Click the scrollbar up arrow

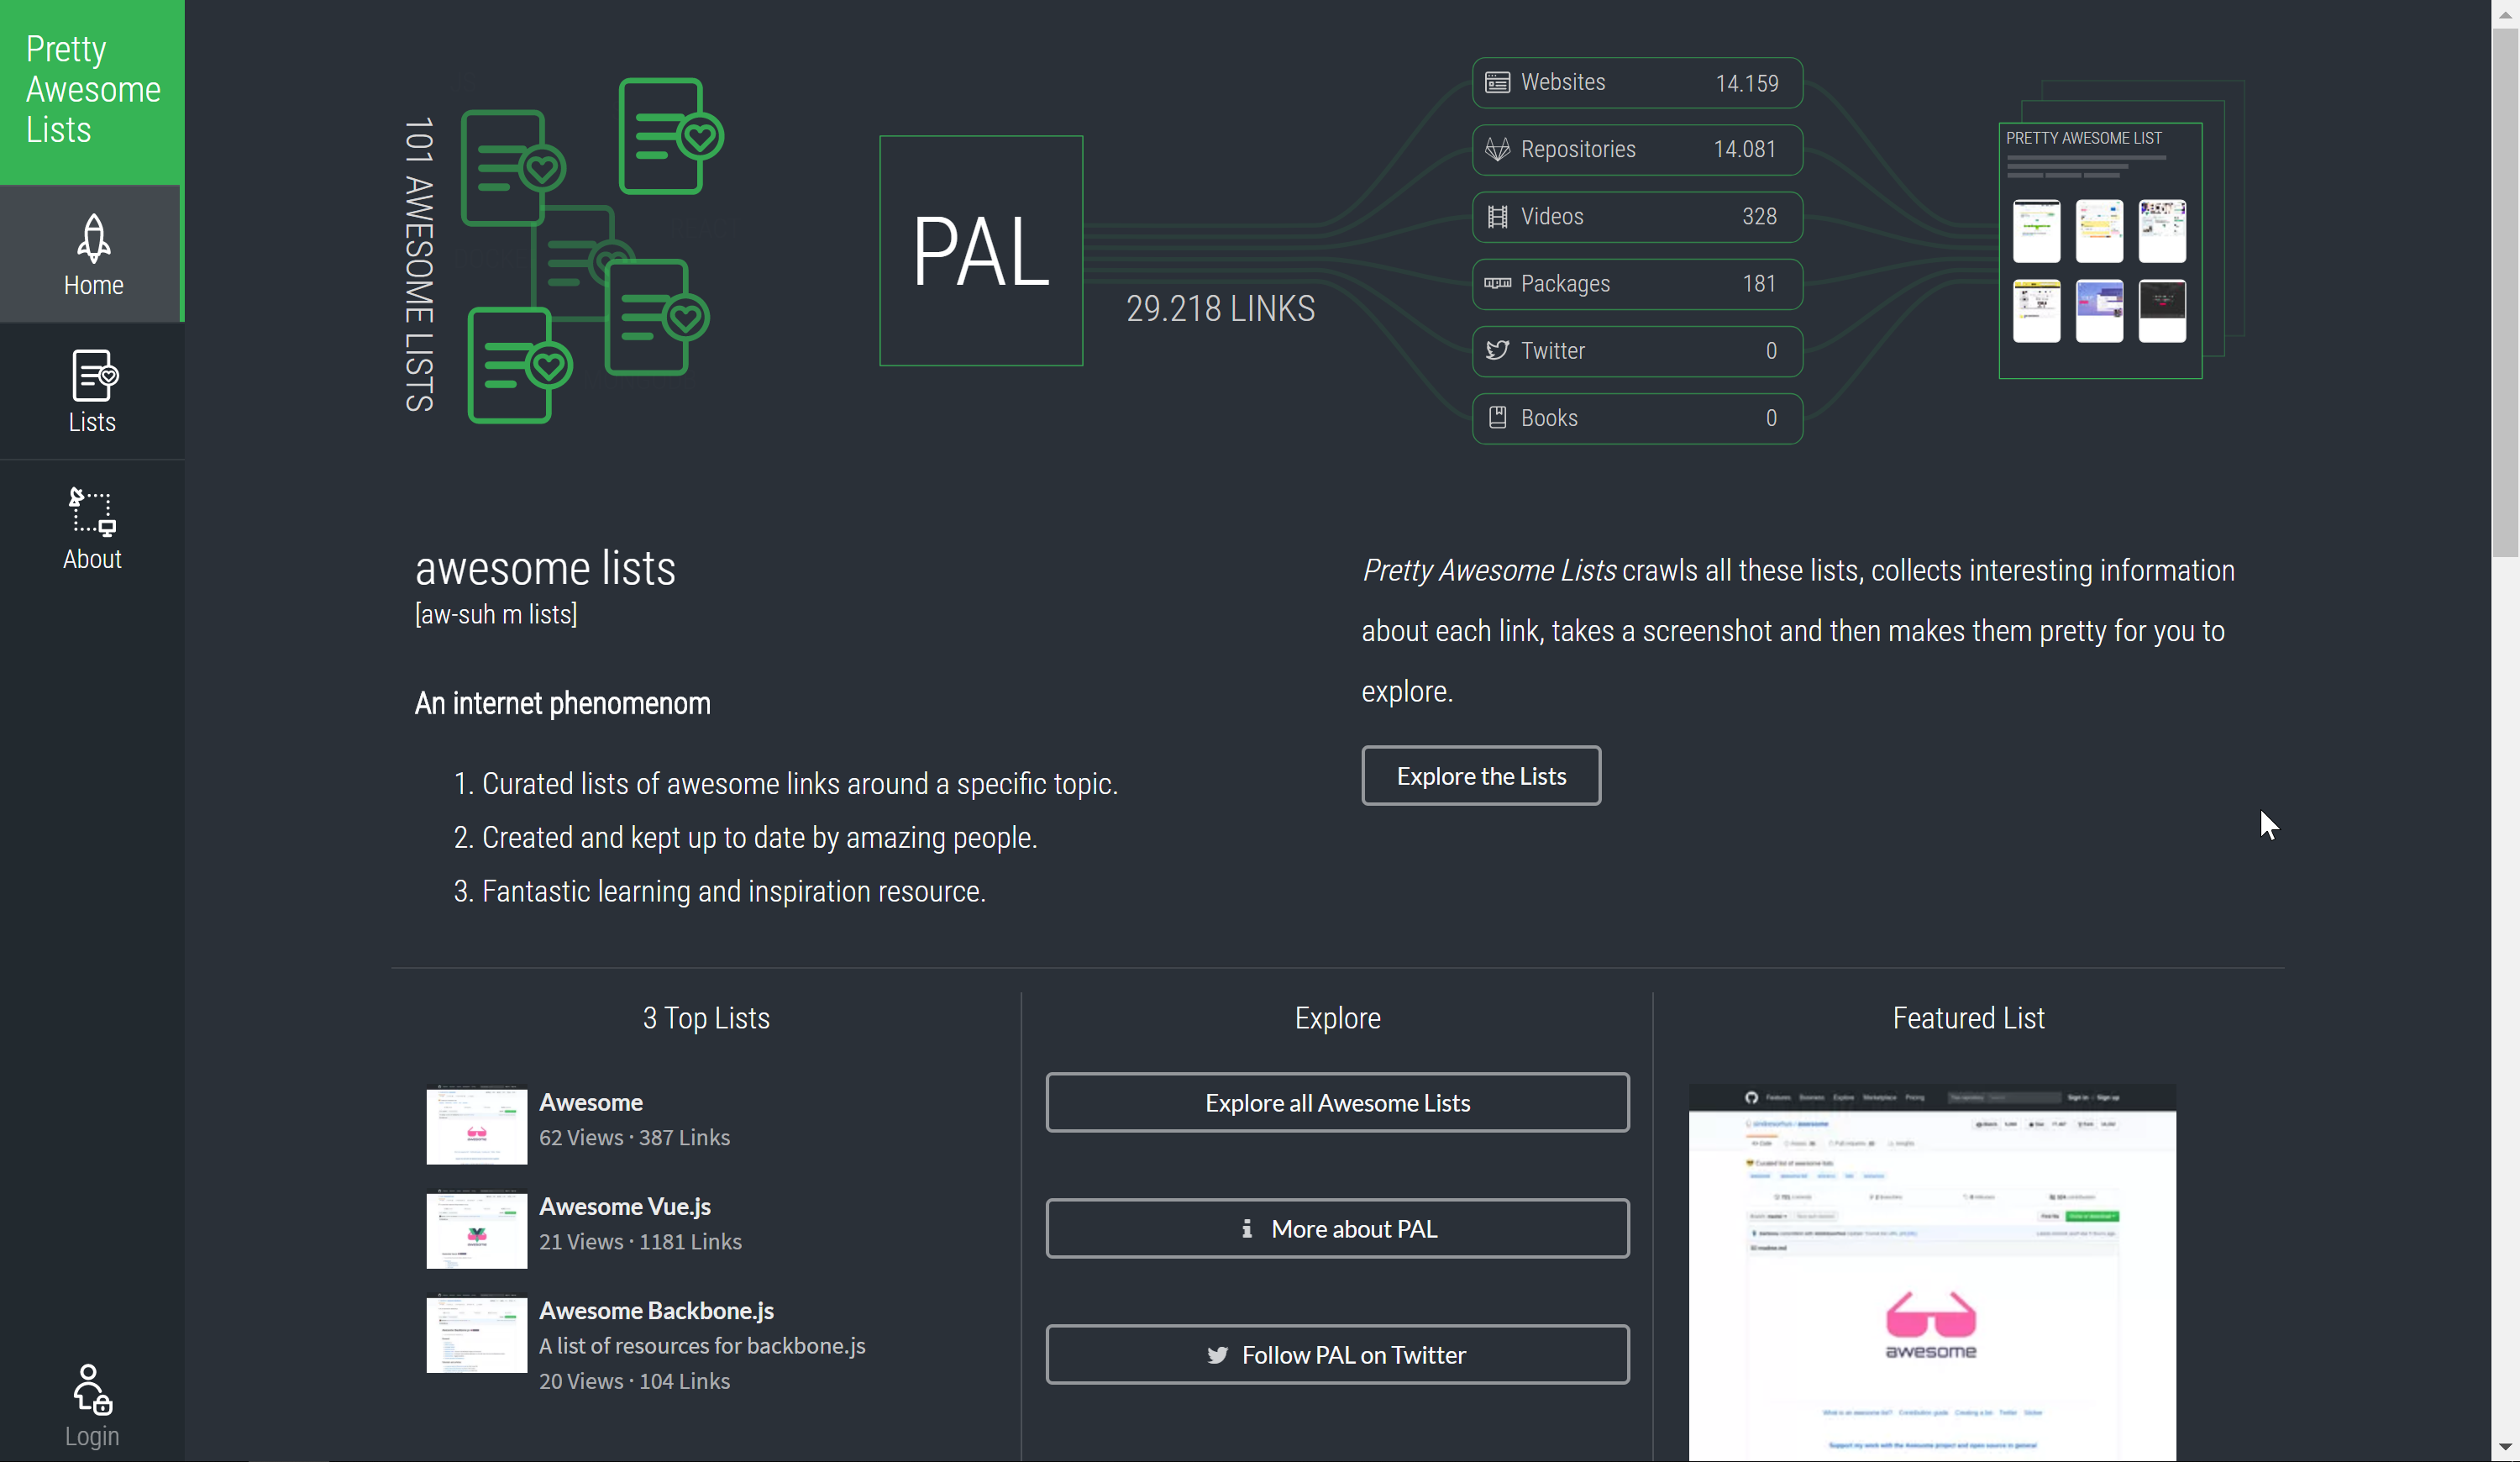click(2505, 14)
